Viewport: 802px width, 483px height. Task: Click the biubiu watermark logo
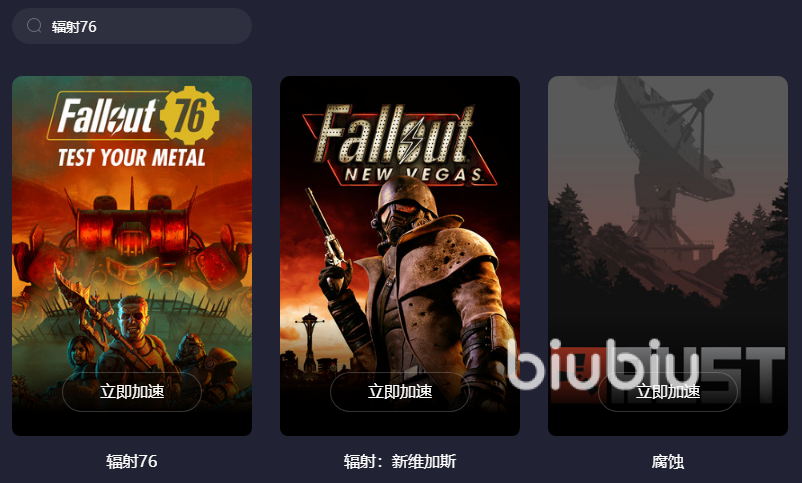click(604, 364)
